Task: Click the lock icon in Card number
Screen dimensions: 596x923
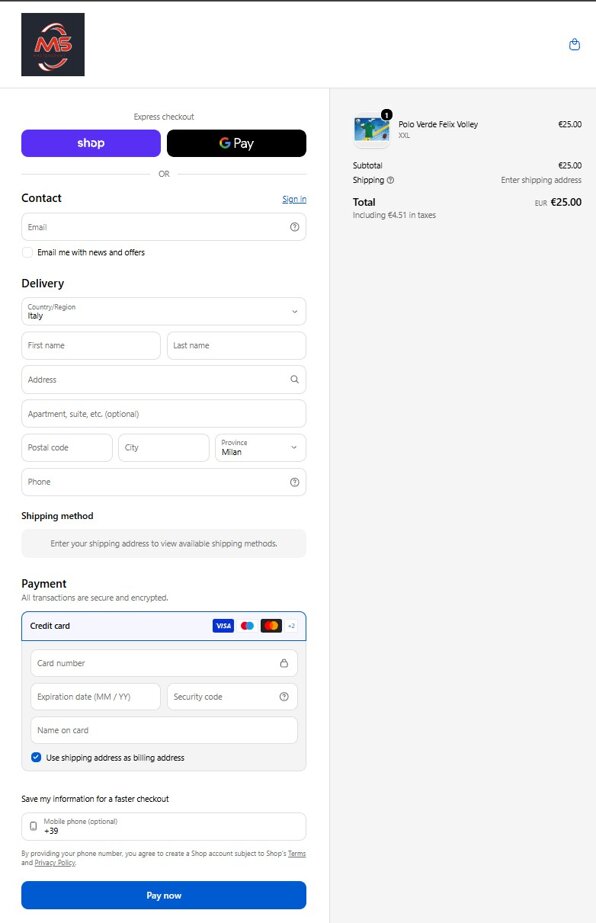Action: click(x=284, y=663)
